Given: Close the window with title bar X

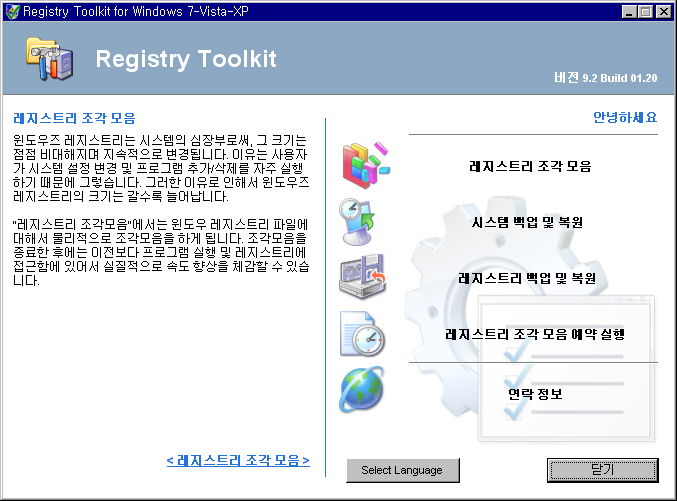Looking at the screenshot, I should pyautogui.click(x=664, y=12).
